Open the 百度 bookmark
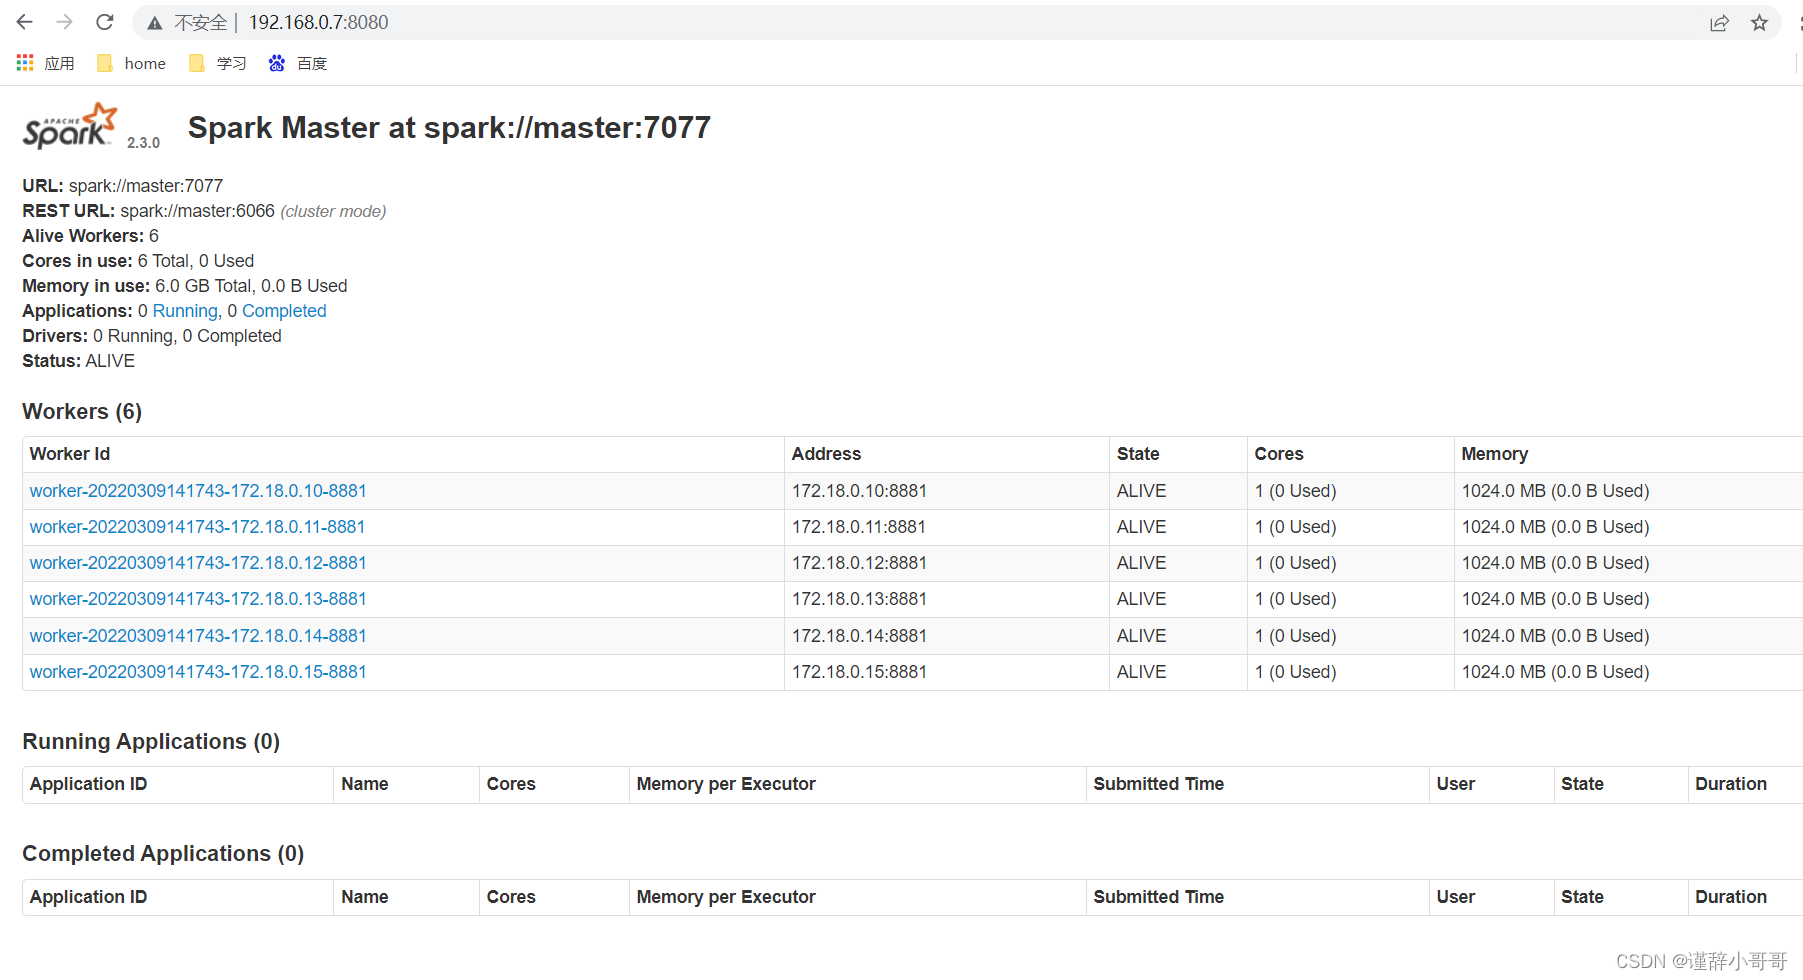The width and height of the screenshot is (1803, 980). 298,63
